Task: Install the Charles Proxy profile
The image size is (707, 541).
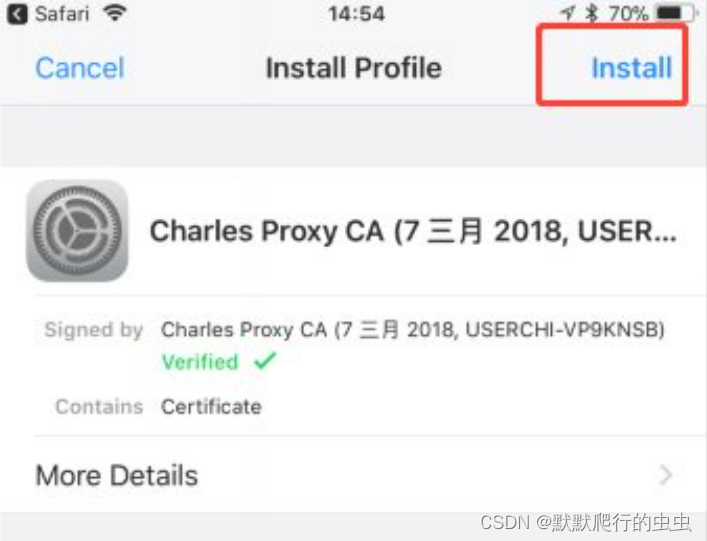Action: click(631, 68)
